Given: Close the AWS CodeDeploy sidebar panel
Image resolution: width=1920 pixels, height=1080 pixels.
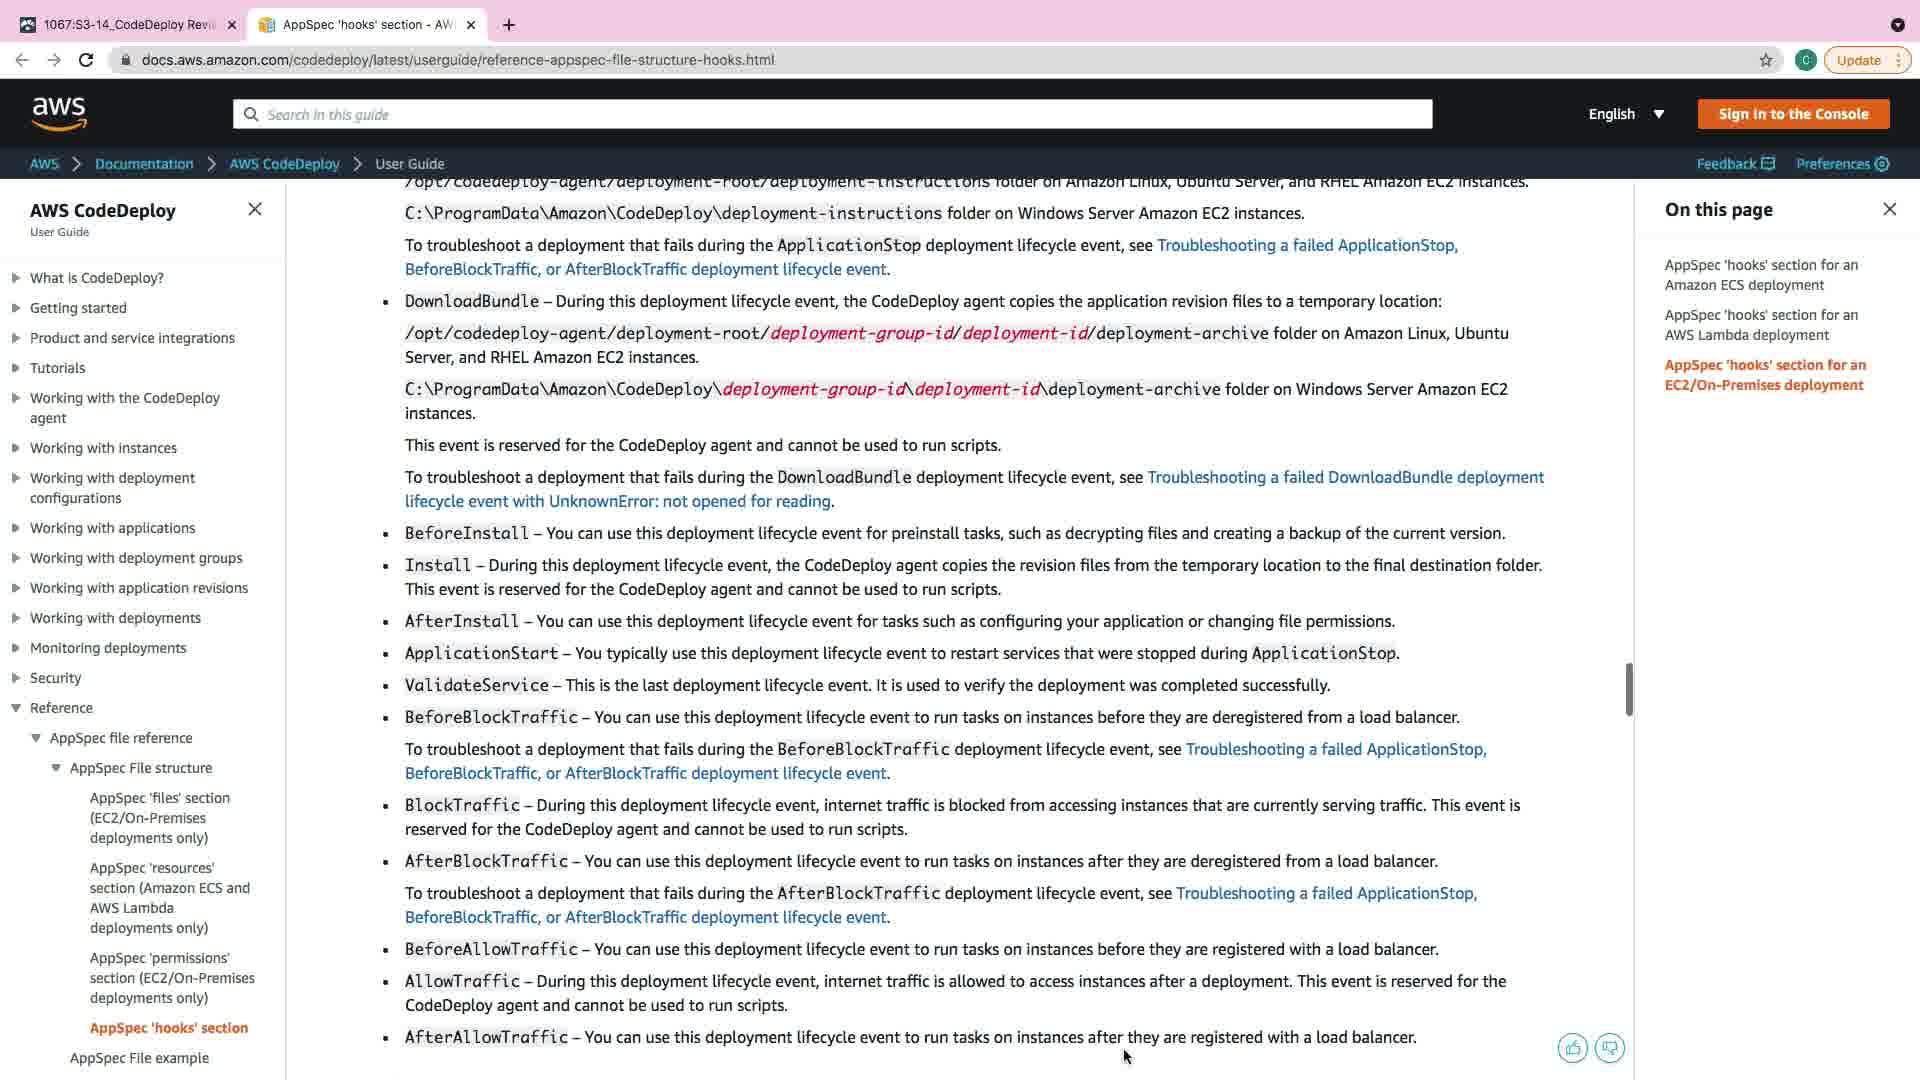Looking at the screenshot, I should point(255,209).
